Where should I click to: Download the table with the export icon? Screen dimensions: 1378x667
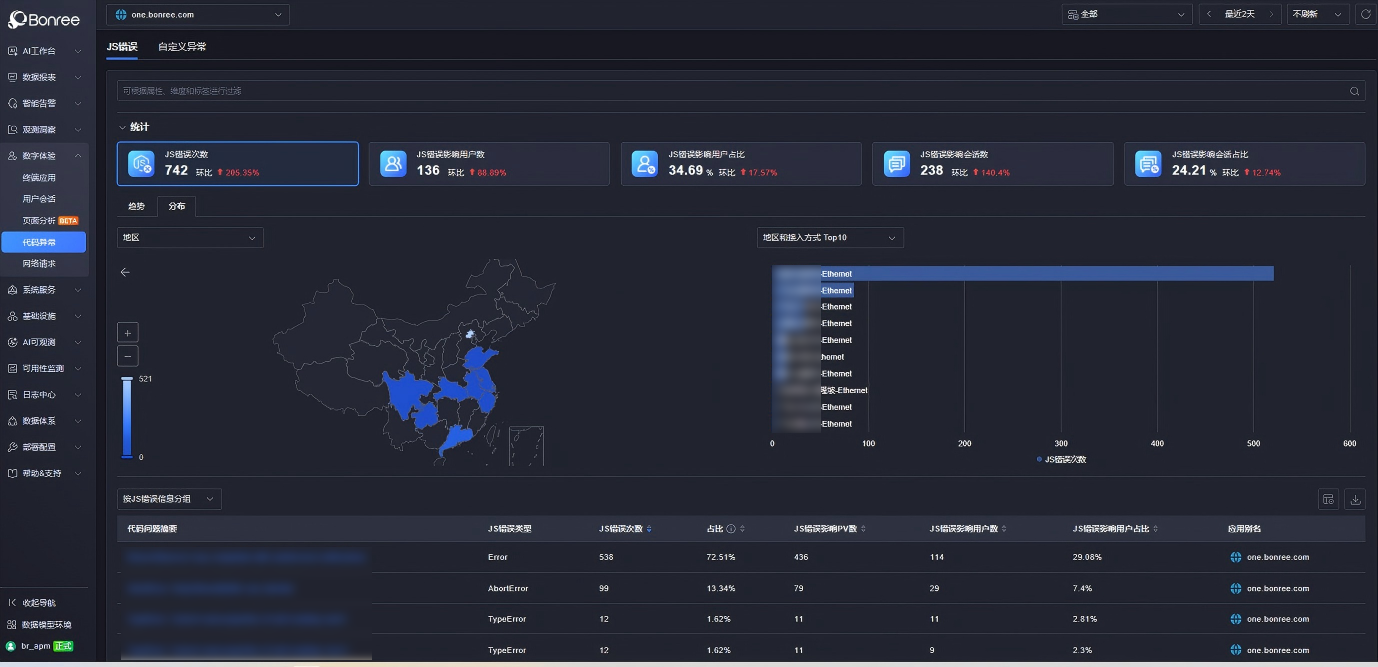[1355, 499]
